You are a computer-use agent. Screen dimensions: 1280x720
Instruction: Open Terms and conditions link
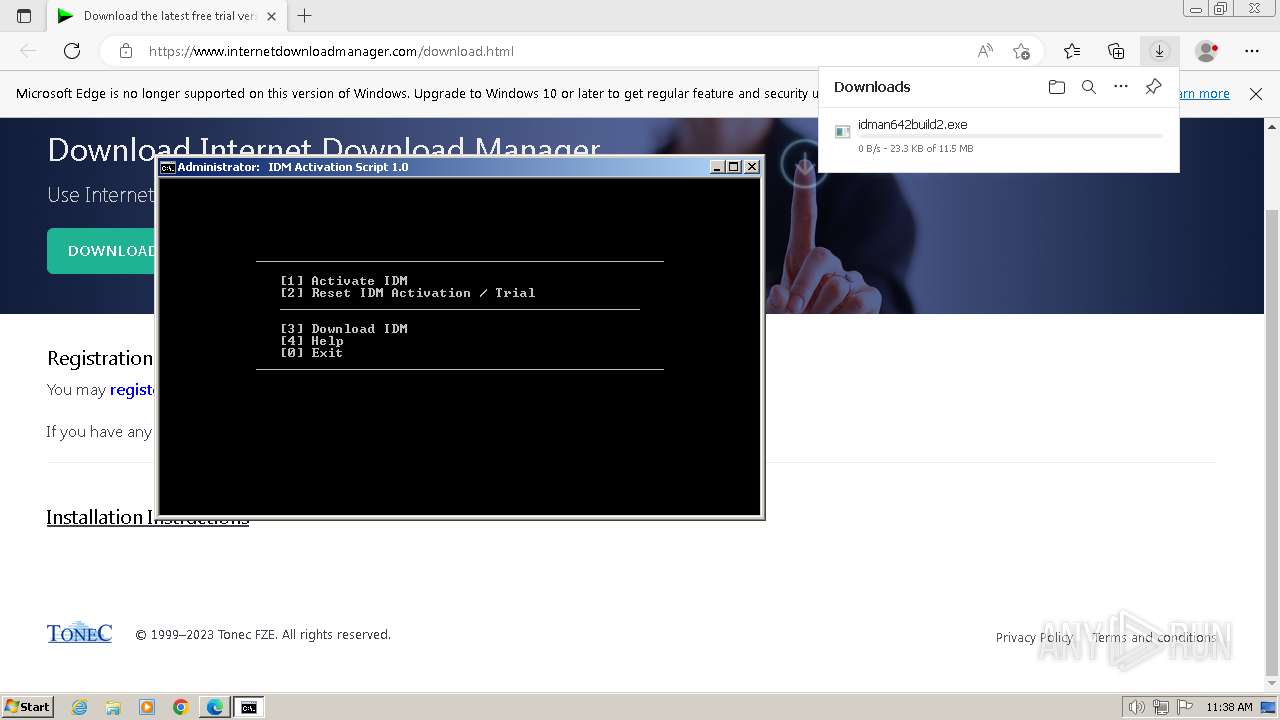1154,637
